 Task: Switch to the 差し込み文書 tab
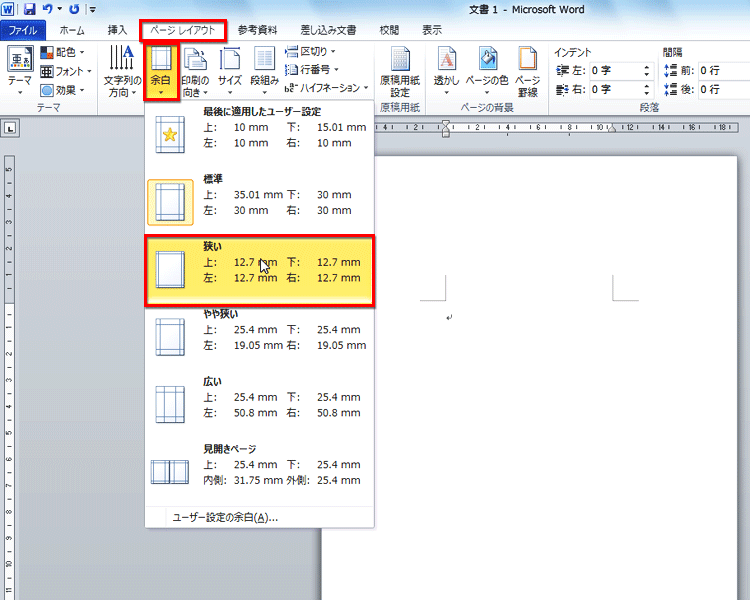coord(328,30)
